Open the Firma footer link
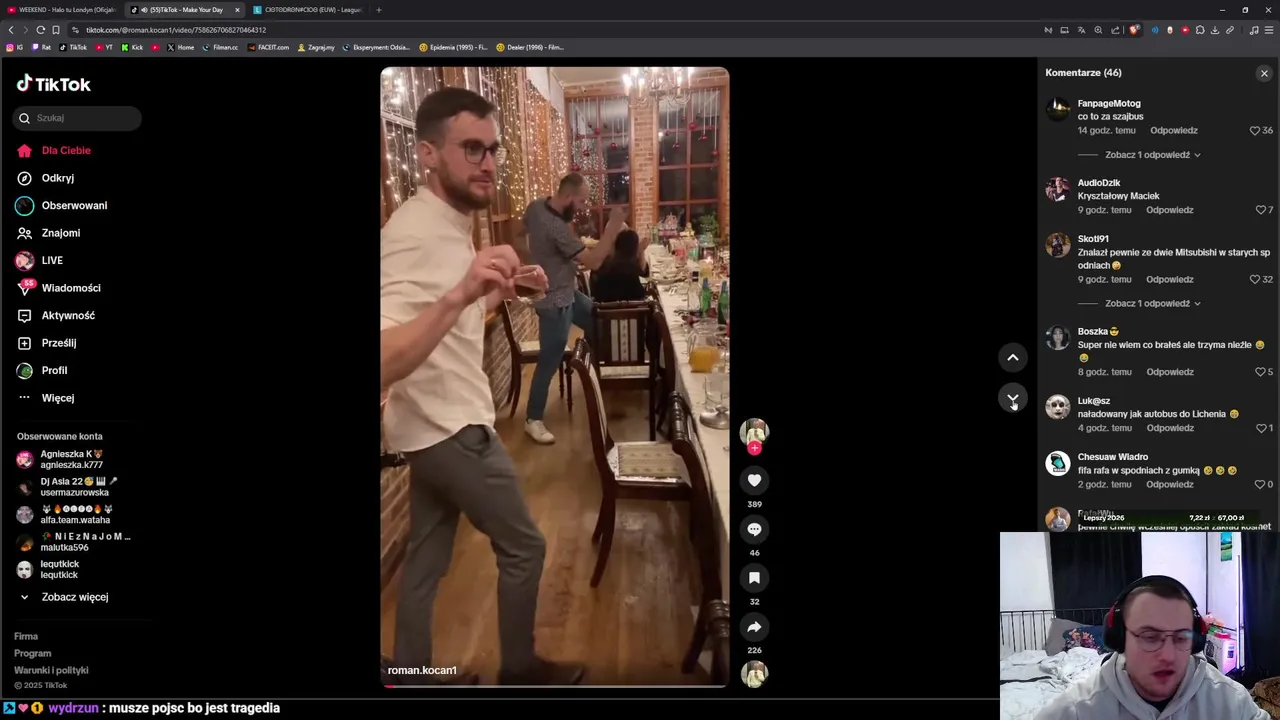Viewport: 1280px width, 720px height. (x=26, y=636)
